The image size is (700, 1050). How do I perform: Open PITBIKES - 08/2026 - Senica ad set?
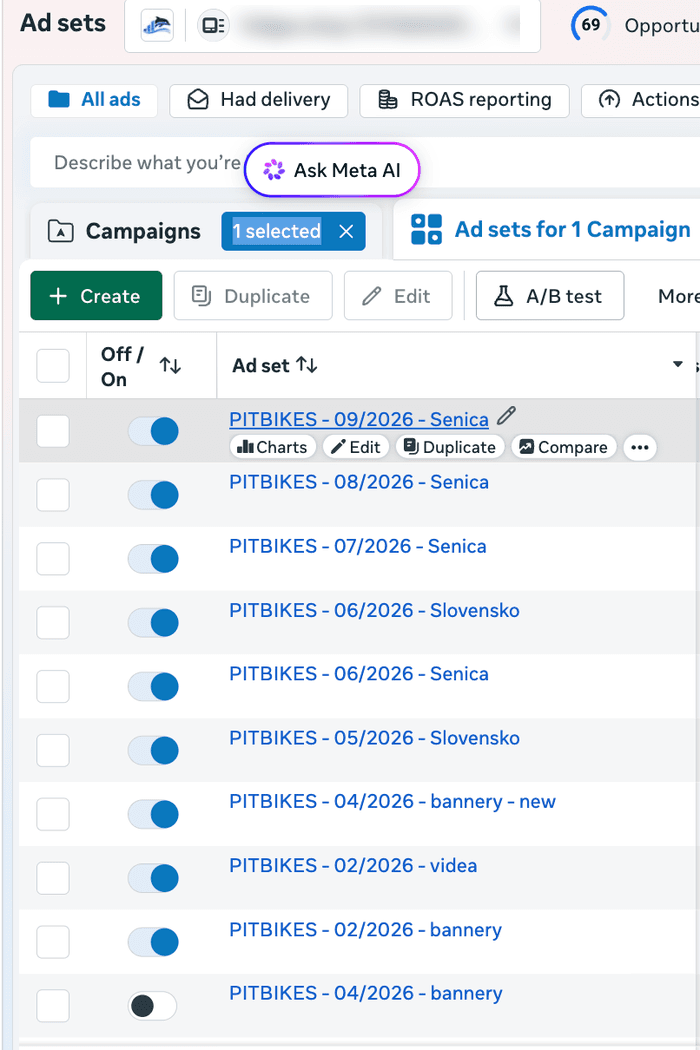[x=359, y=482]
